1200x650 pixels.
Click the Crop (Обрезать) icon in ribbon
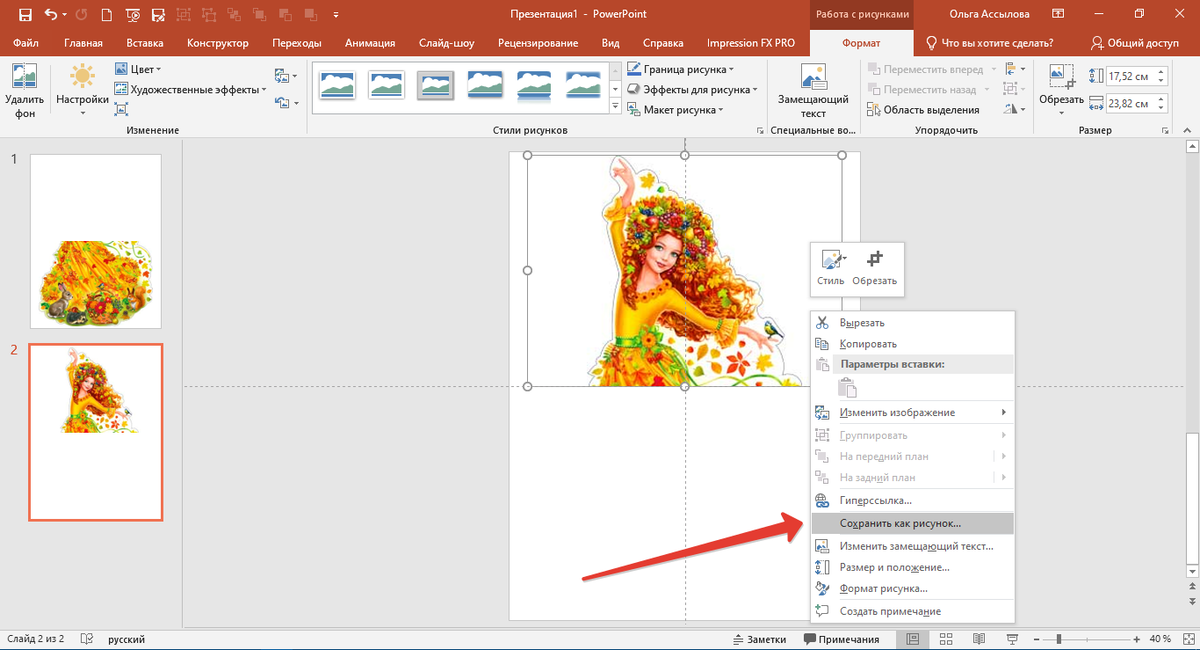[x=1061, y=78]
